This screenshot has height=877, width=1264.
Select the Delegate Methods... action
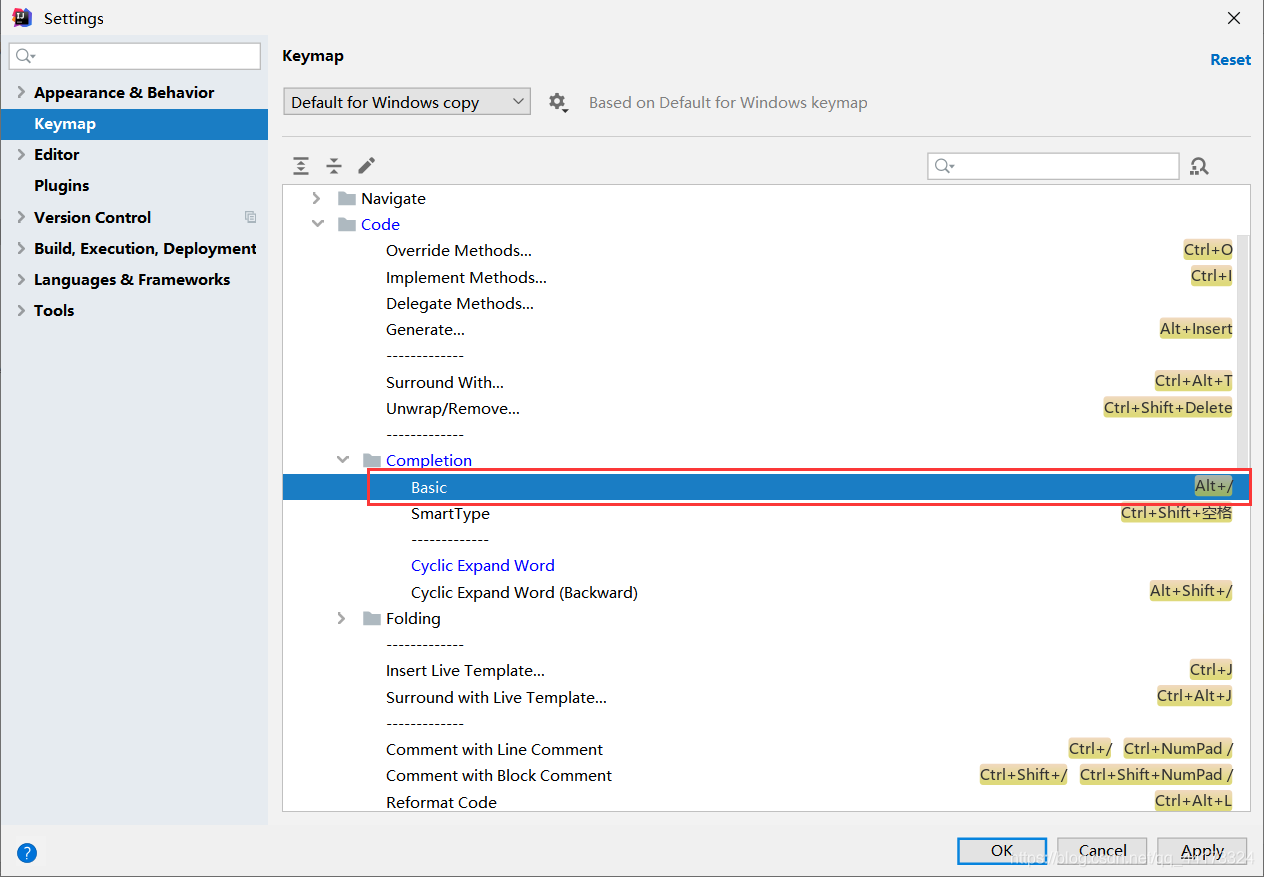click(x=460, y=303)
